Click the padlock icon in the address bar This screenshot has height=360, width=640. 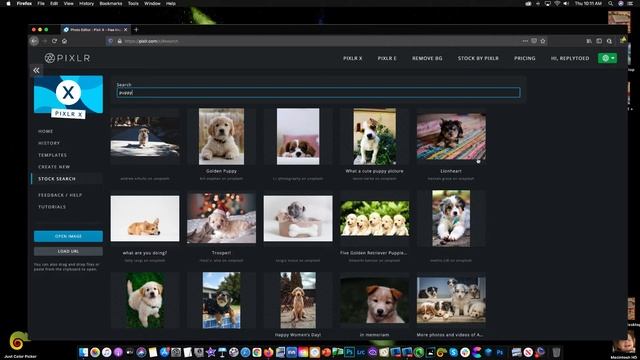point(120,41)
